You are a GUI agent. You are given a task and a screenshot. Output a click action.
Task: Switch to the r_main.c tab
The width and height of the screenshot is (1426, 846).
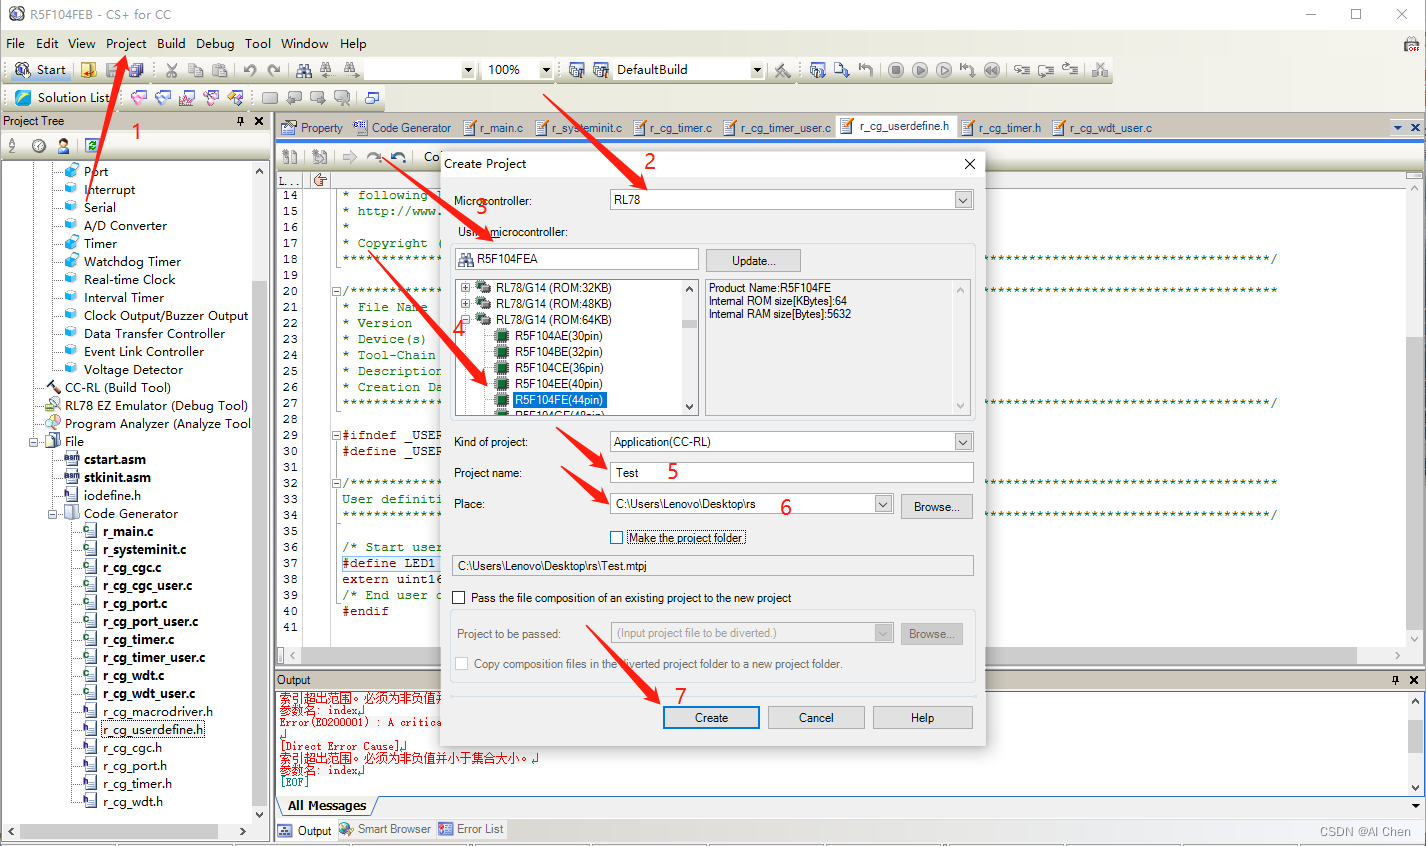493,128
